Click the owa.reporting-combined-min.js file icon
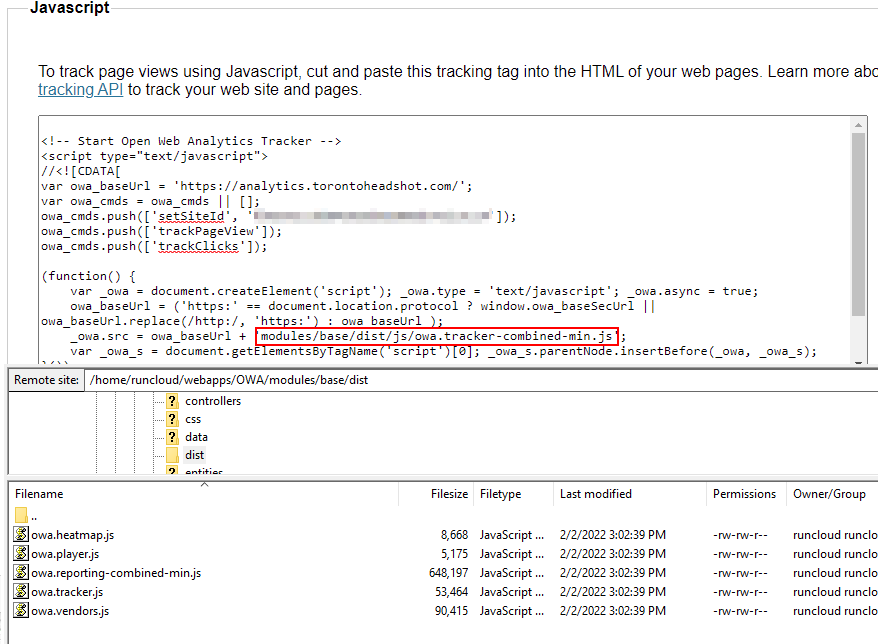 click(x=21, y=572)
